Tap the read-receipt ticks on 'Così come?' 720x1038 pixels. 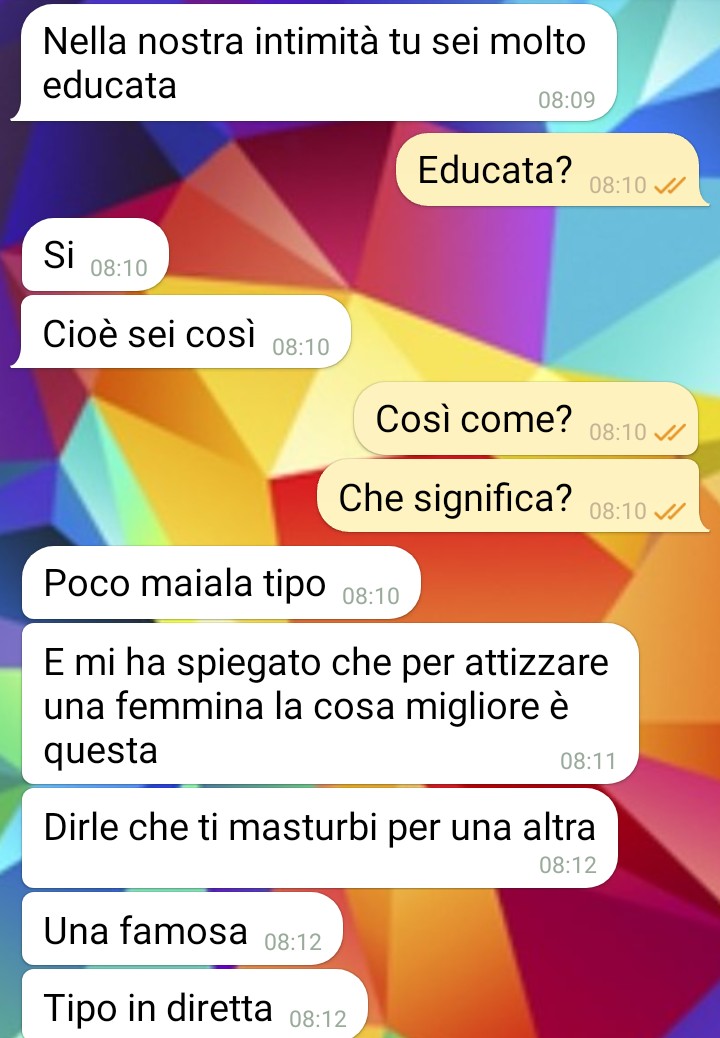tap(670, 433)
